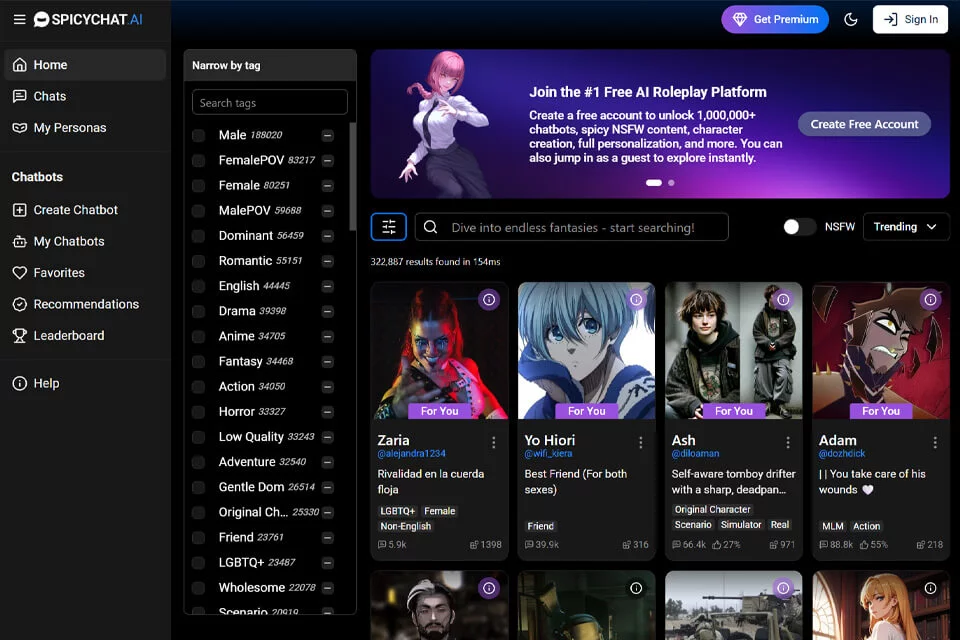960x640 pixels.
Task: Check the English tag checkbox
Action: coord(198,286)
